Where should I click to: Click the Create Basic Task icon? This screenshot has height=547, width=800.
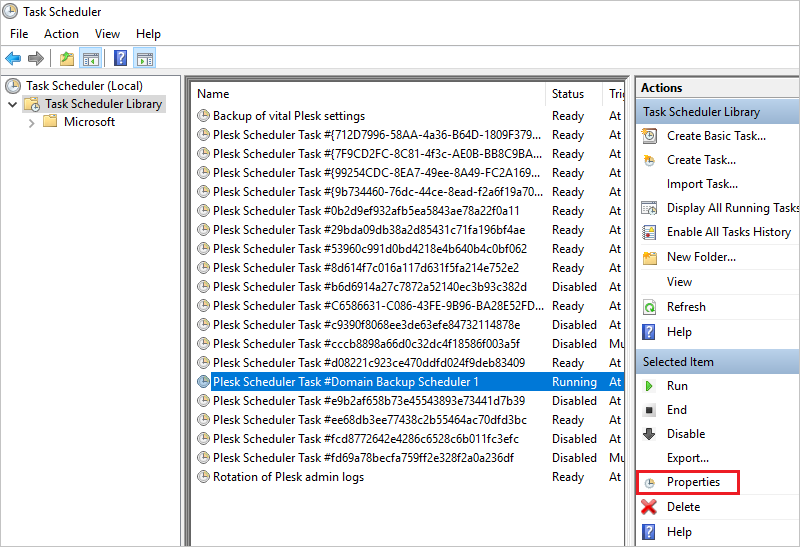coord(650,136)
